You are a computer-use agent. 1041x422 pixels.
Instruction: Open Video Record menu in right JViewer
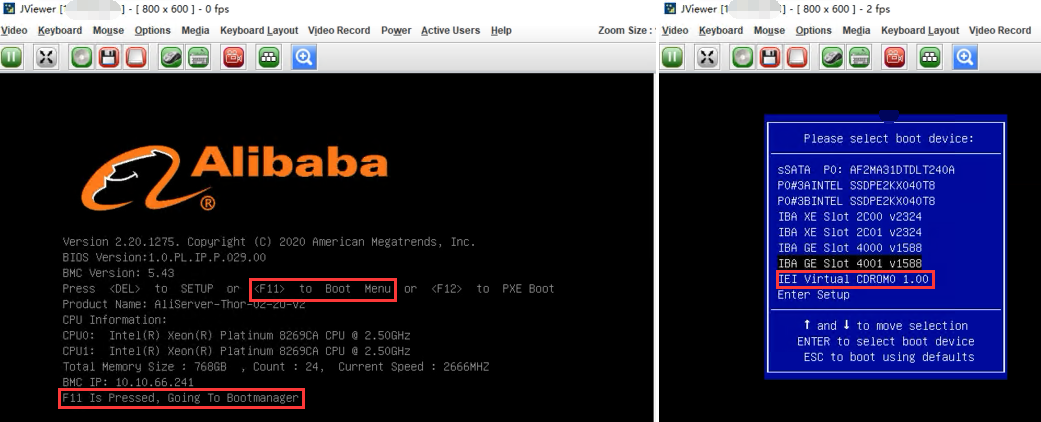point(1000,31)
